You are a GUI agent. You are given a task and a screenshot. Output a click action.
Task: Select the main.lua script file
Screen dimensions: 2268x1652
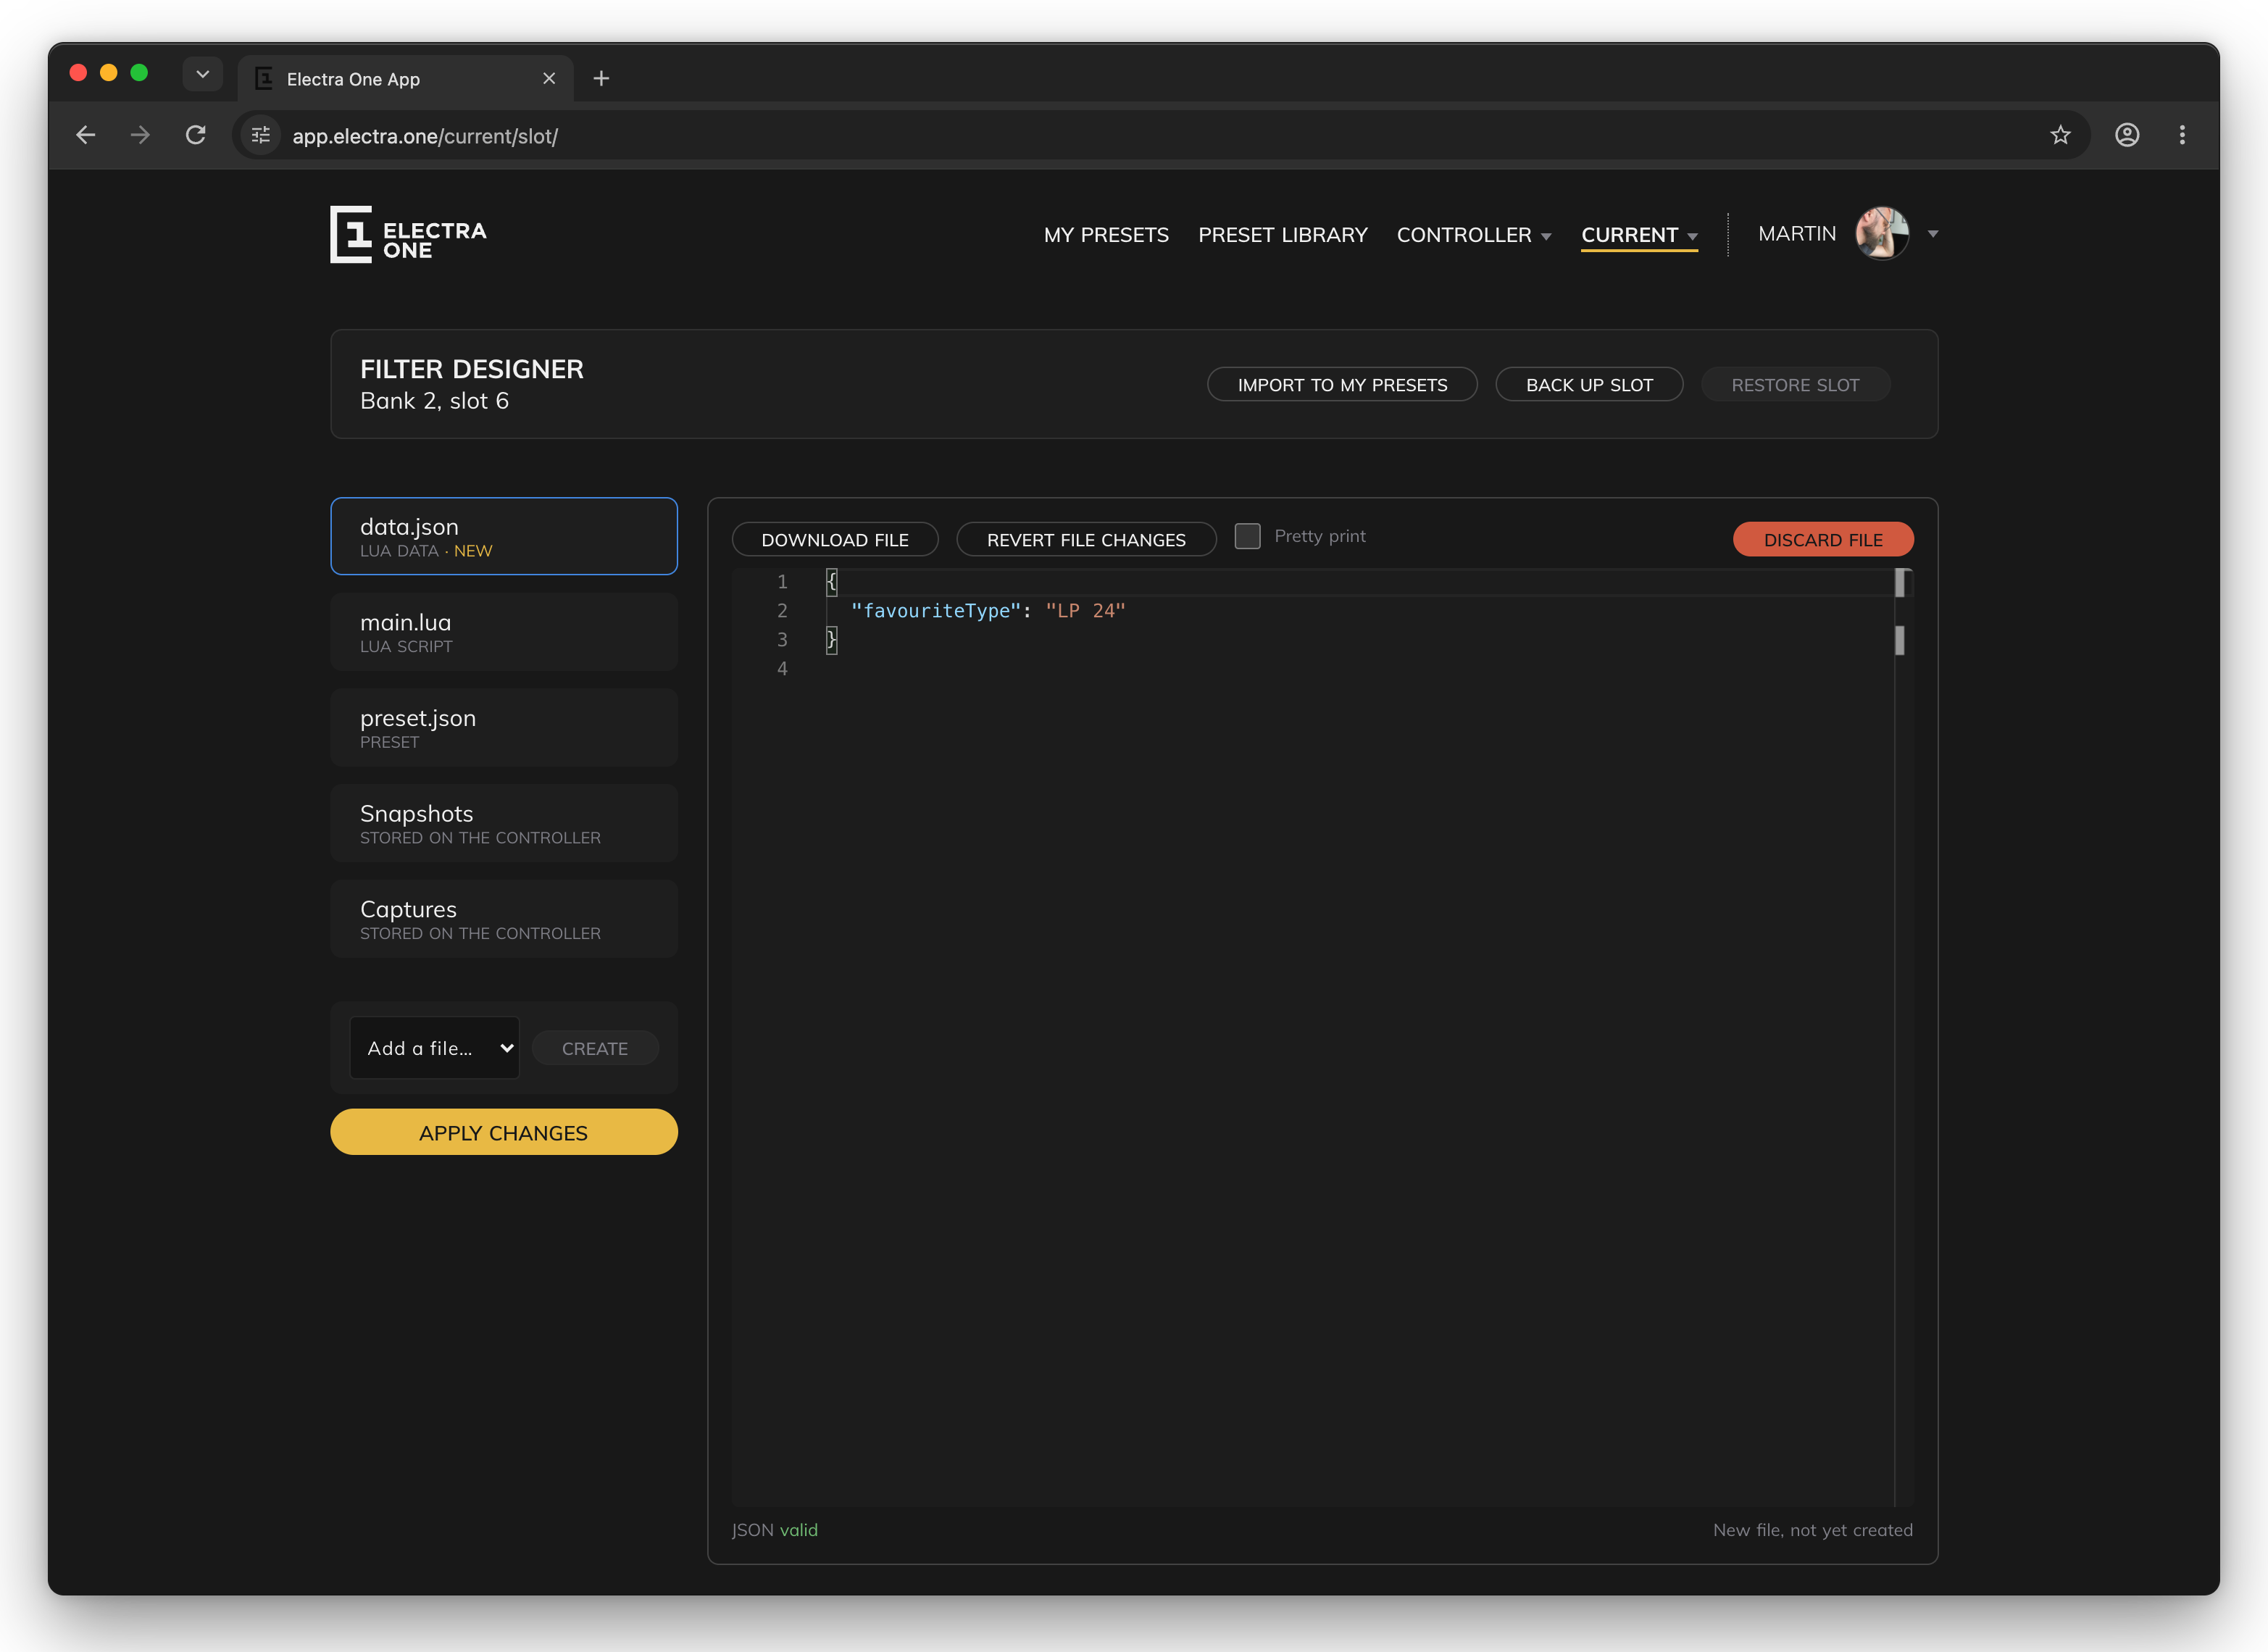[504, 632]
